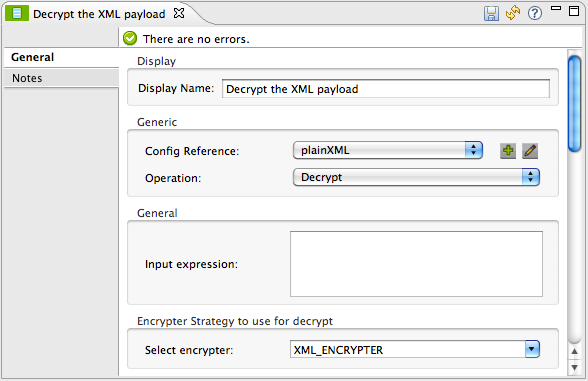
Task: Click the 'Input expression:' label
Action: [x=191, y=264]
